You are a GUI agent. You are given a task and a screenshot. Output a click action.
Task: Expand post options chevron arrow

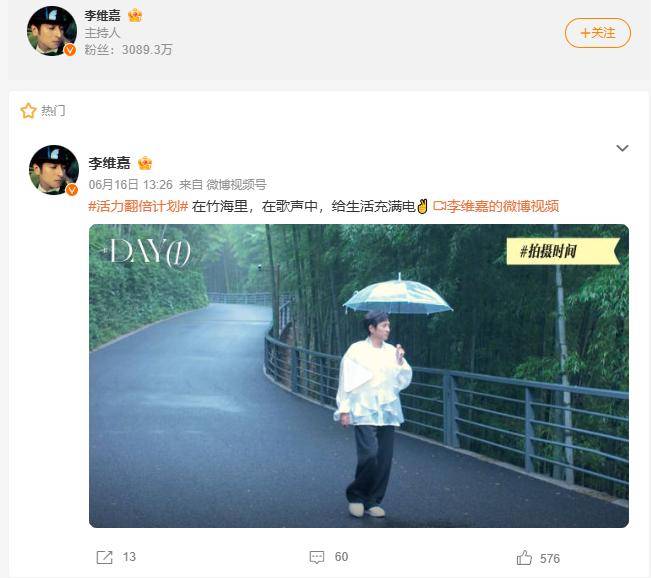tap(622, 148)
